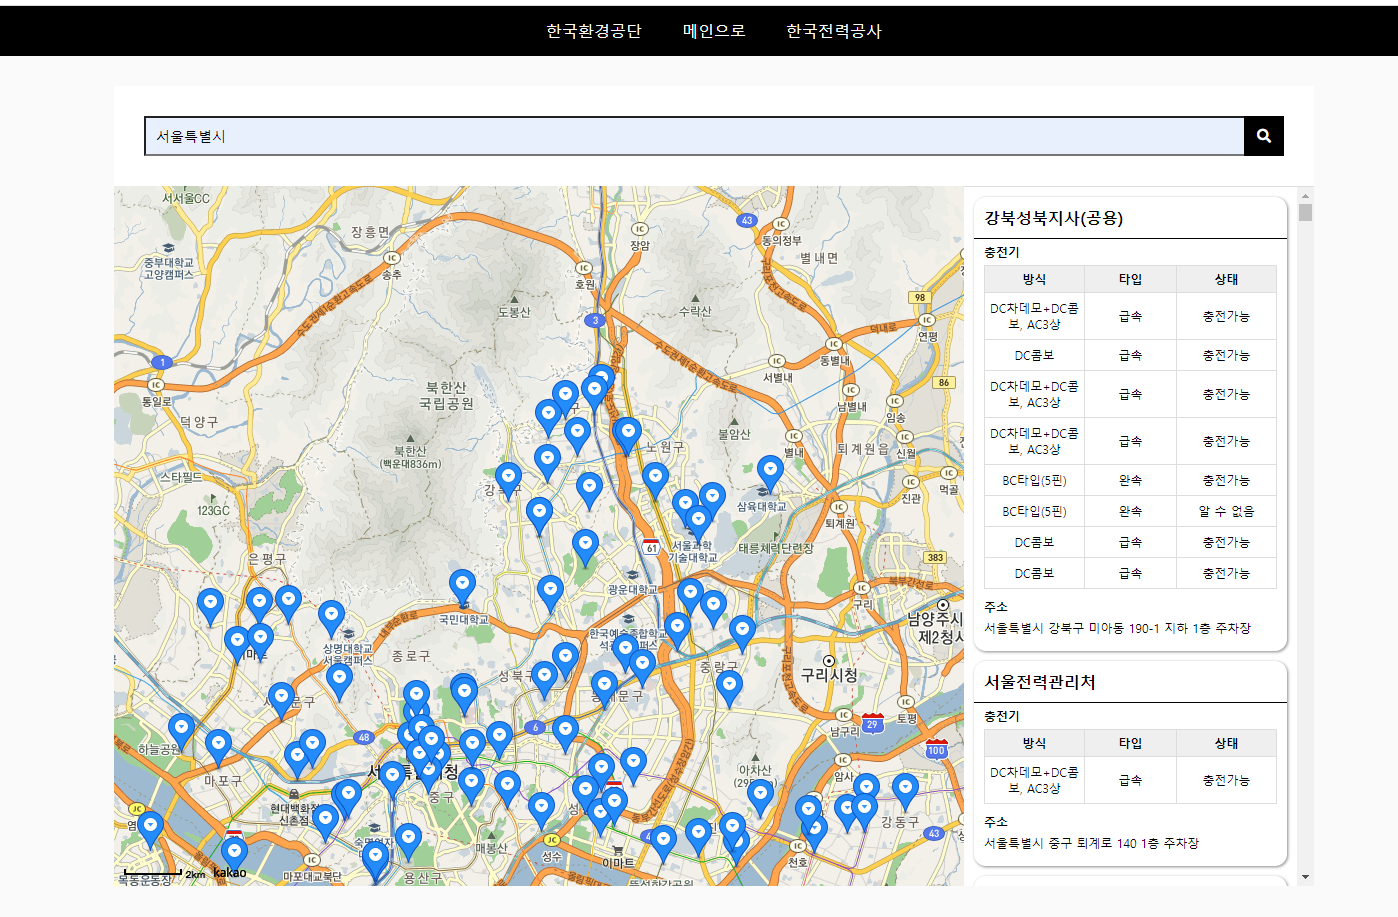Image resolution: width=1398 pixels, height=917 pixels.
Task: Click the station list scrollbar up arrow
Action: [x=1305, y=195]
